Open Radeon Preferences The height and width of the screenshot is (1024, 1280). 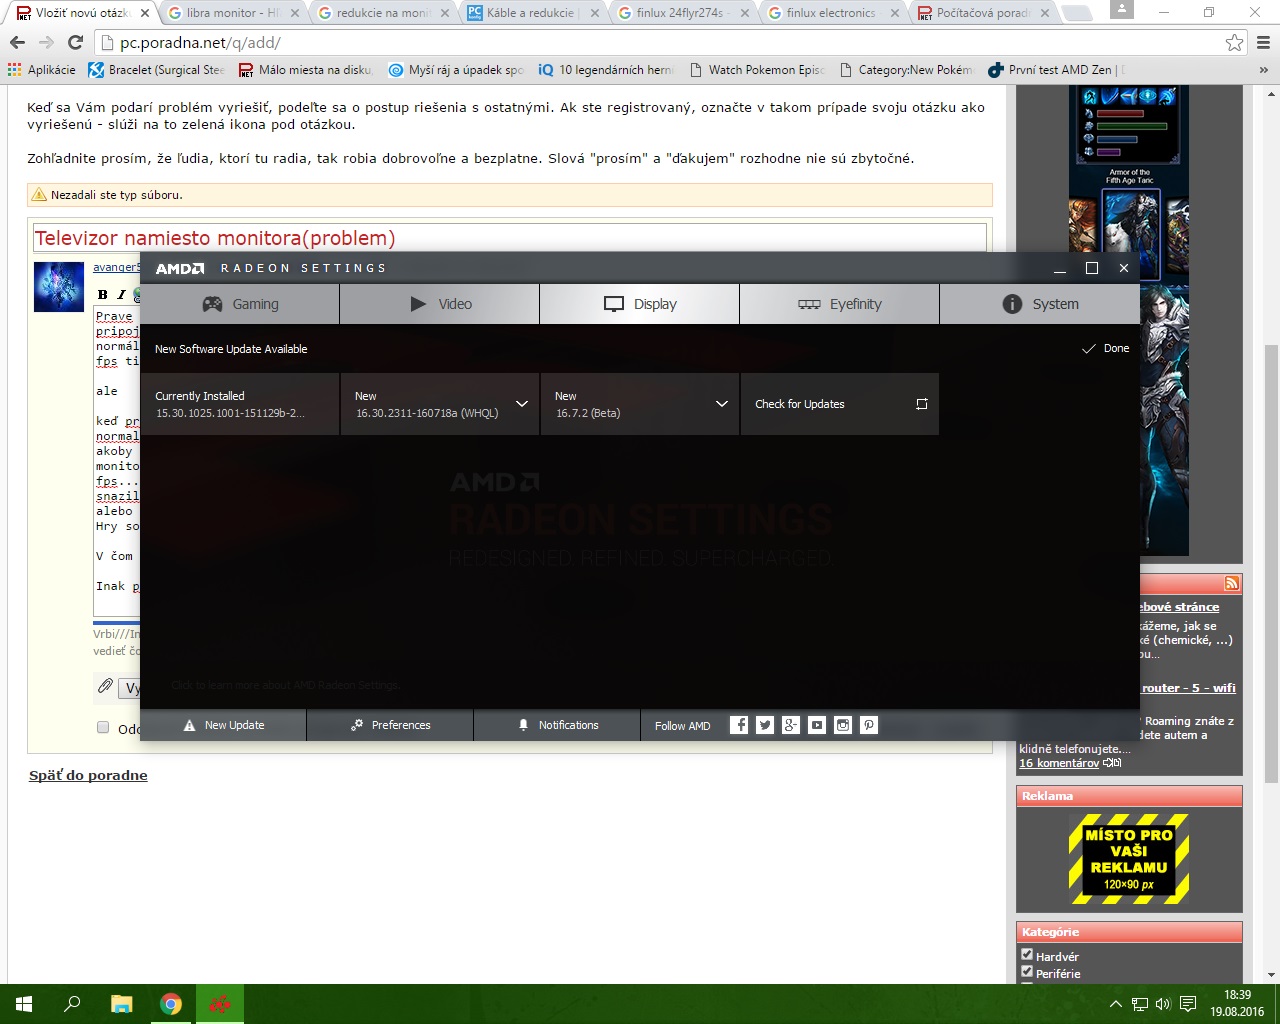[x=390, y=725]
